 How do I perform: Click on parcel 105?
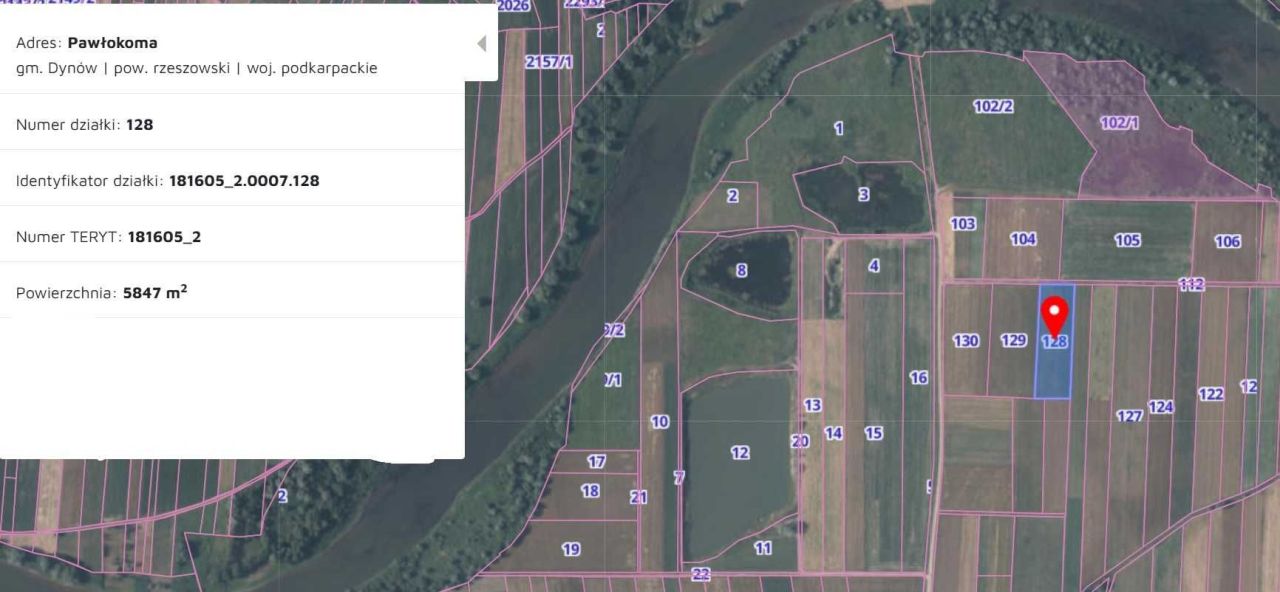tap(1127, 240)
